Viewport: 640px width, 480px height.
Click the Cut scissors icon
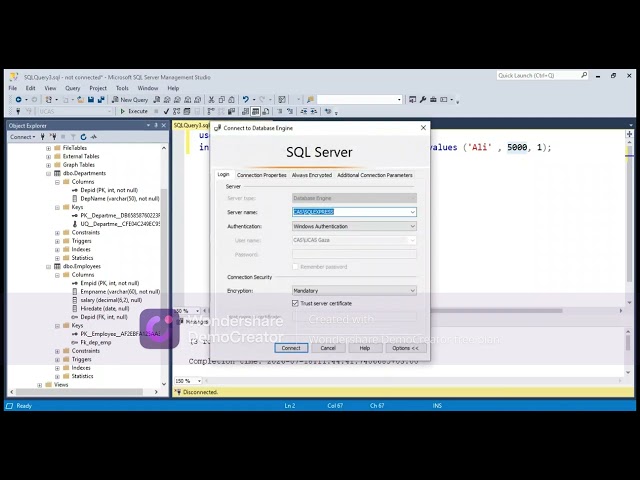[x=211, y=100]
